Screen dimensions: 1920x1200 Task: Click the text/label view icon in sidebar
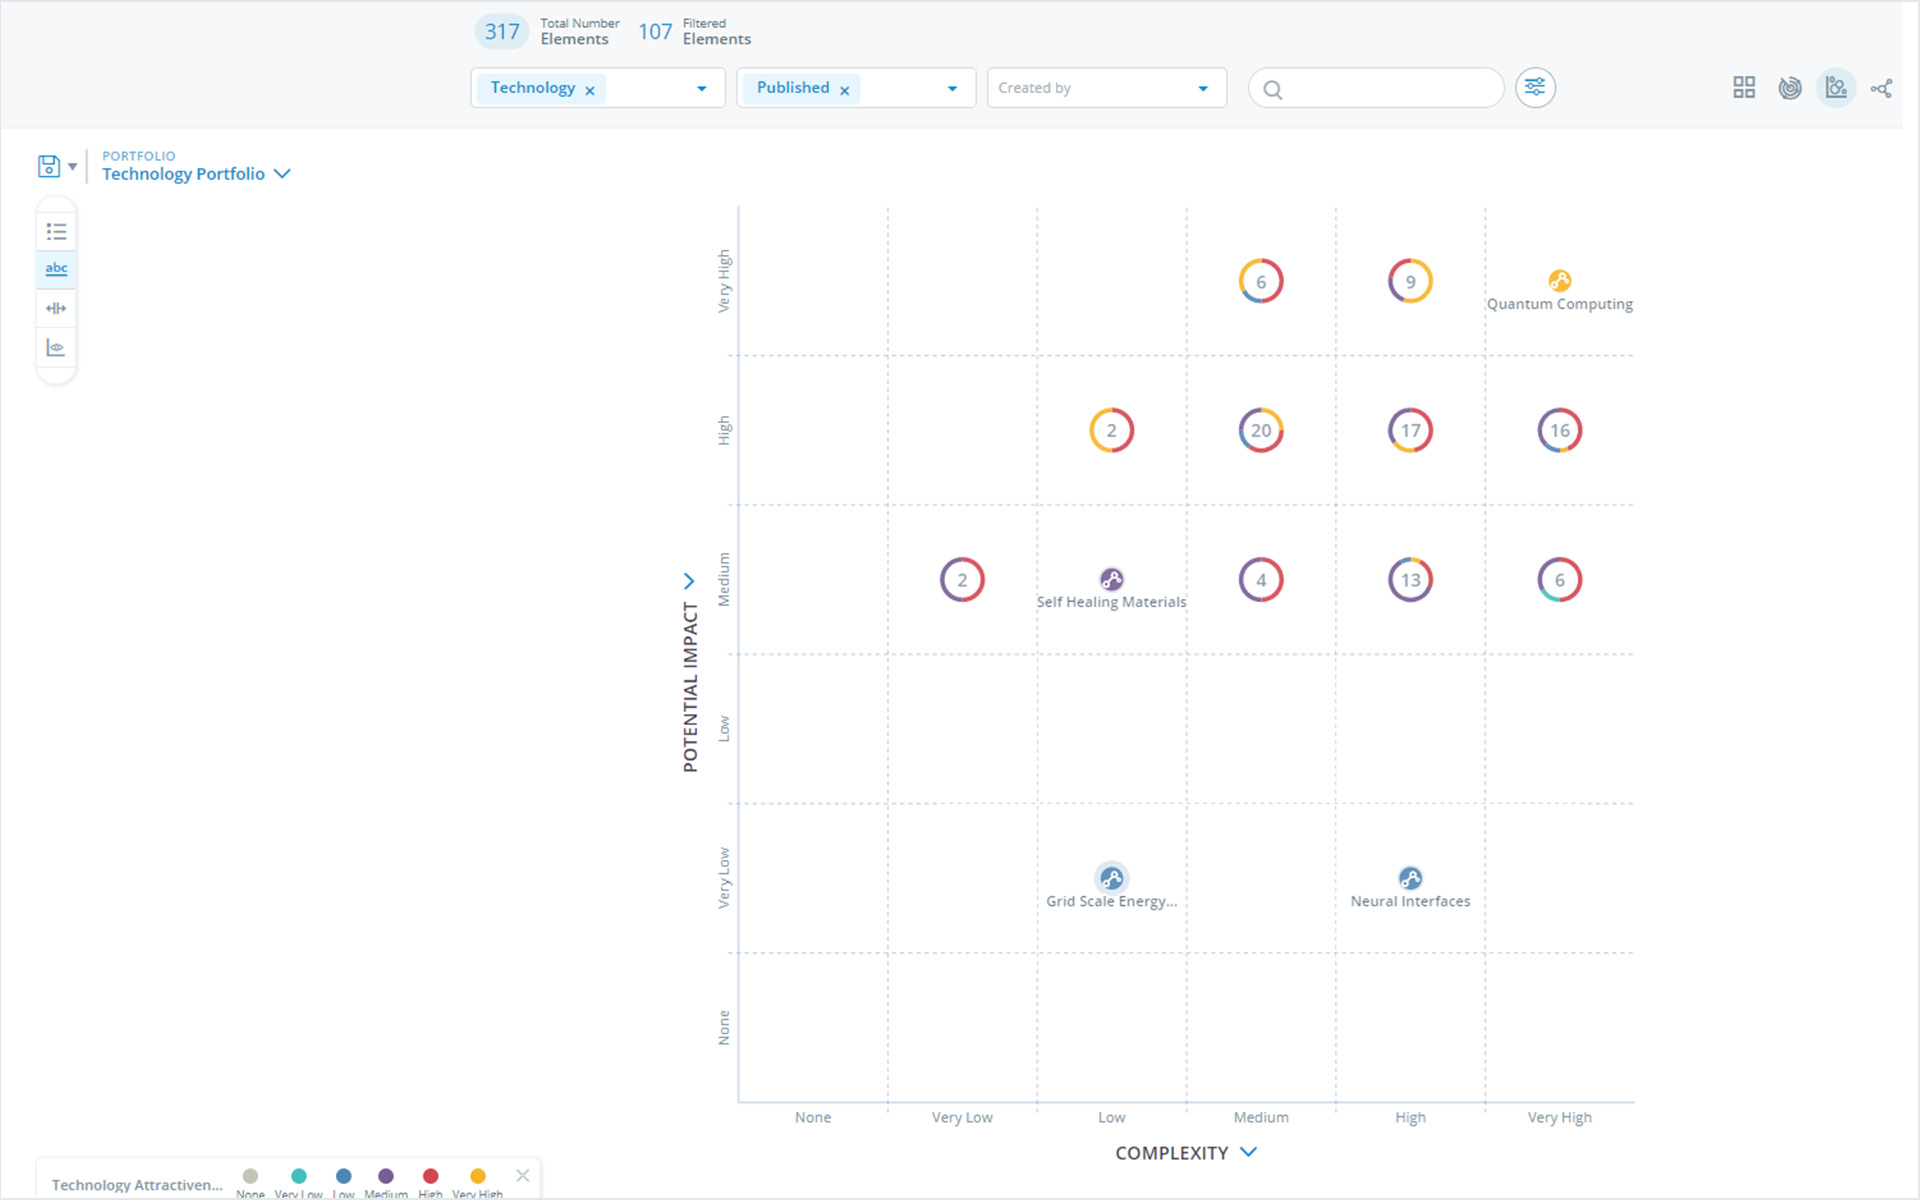click(x=58, y=267)
